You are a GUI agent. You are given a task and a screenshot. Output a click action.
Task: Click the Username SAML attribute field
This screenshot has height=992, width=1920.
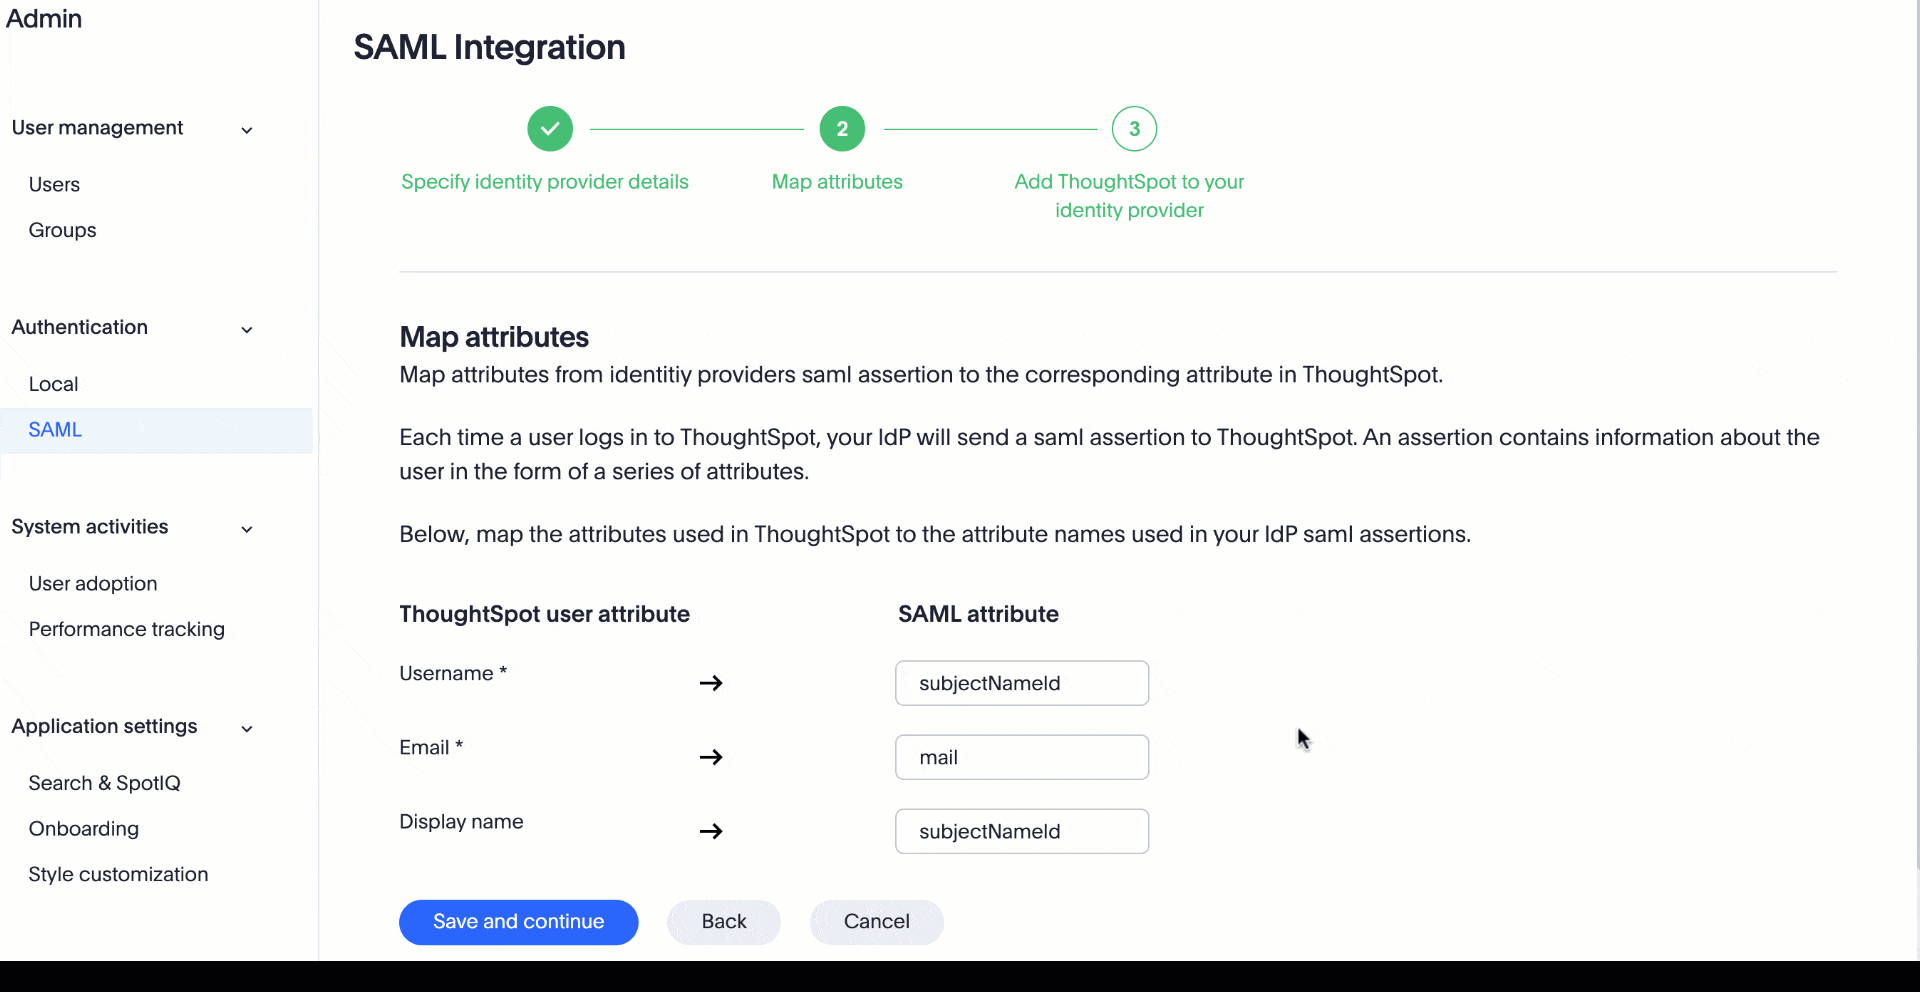click(1022, 683)
